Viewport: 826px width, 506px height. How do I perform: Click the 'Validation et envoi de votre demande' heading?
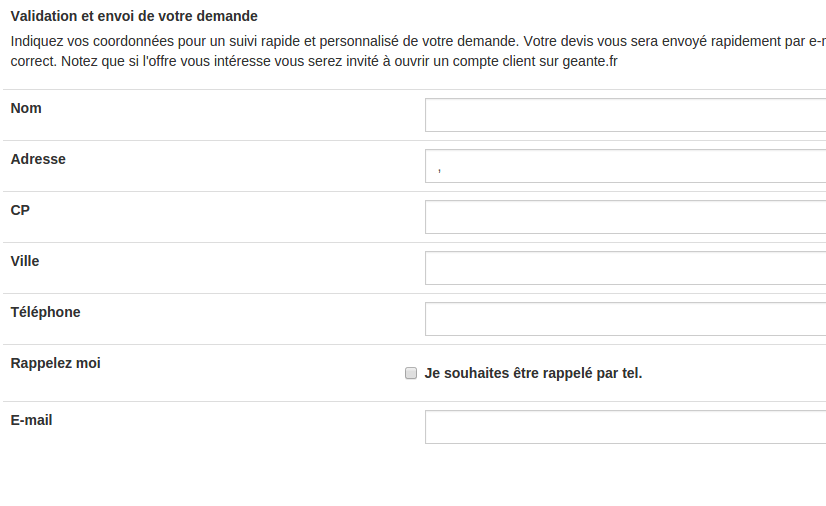[134, 17]
